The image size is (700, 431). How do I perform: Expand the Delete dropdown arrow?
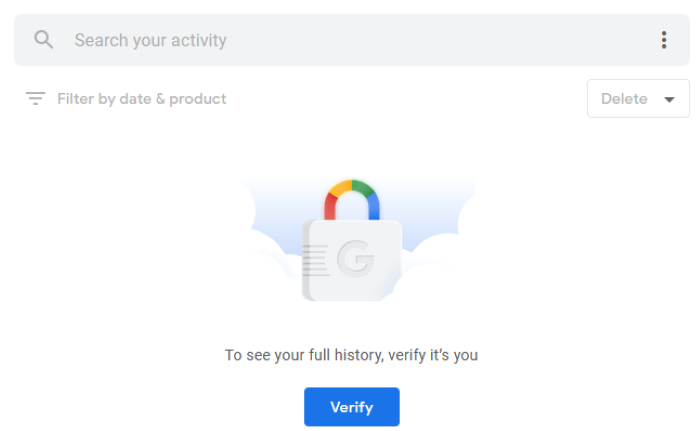click(669, 99)
